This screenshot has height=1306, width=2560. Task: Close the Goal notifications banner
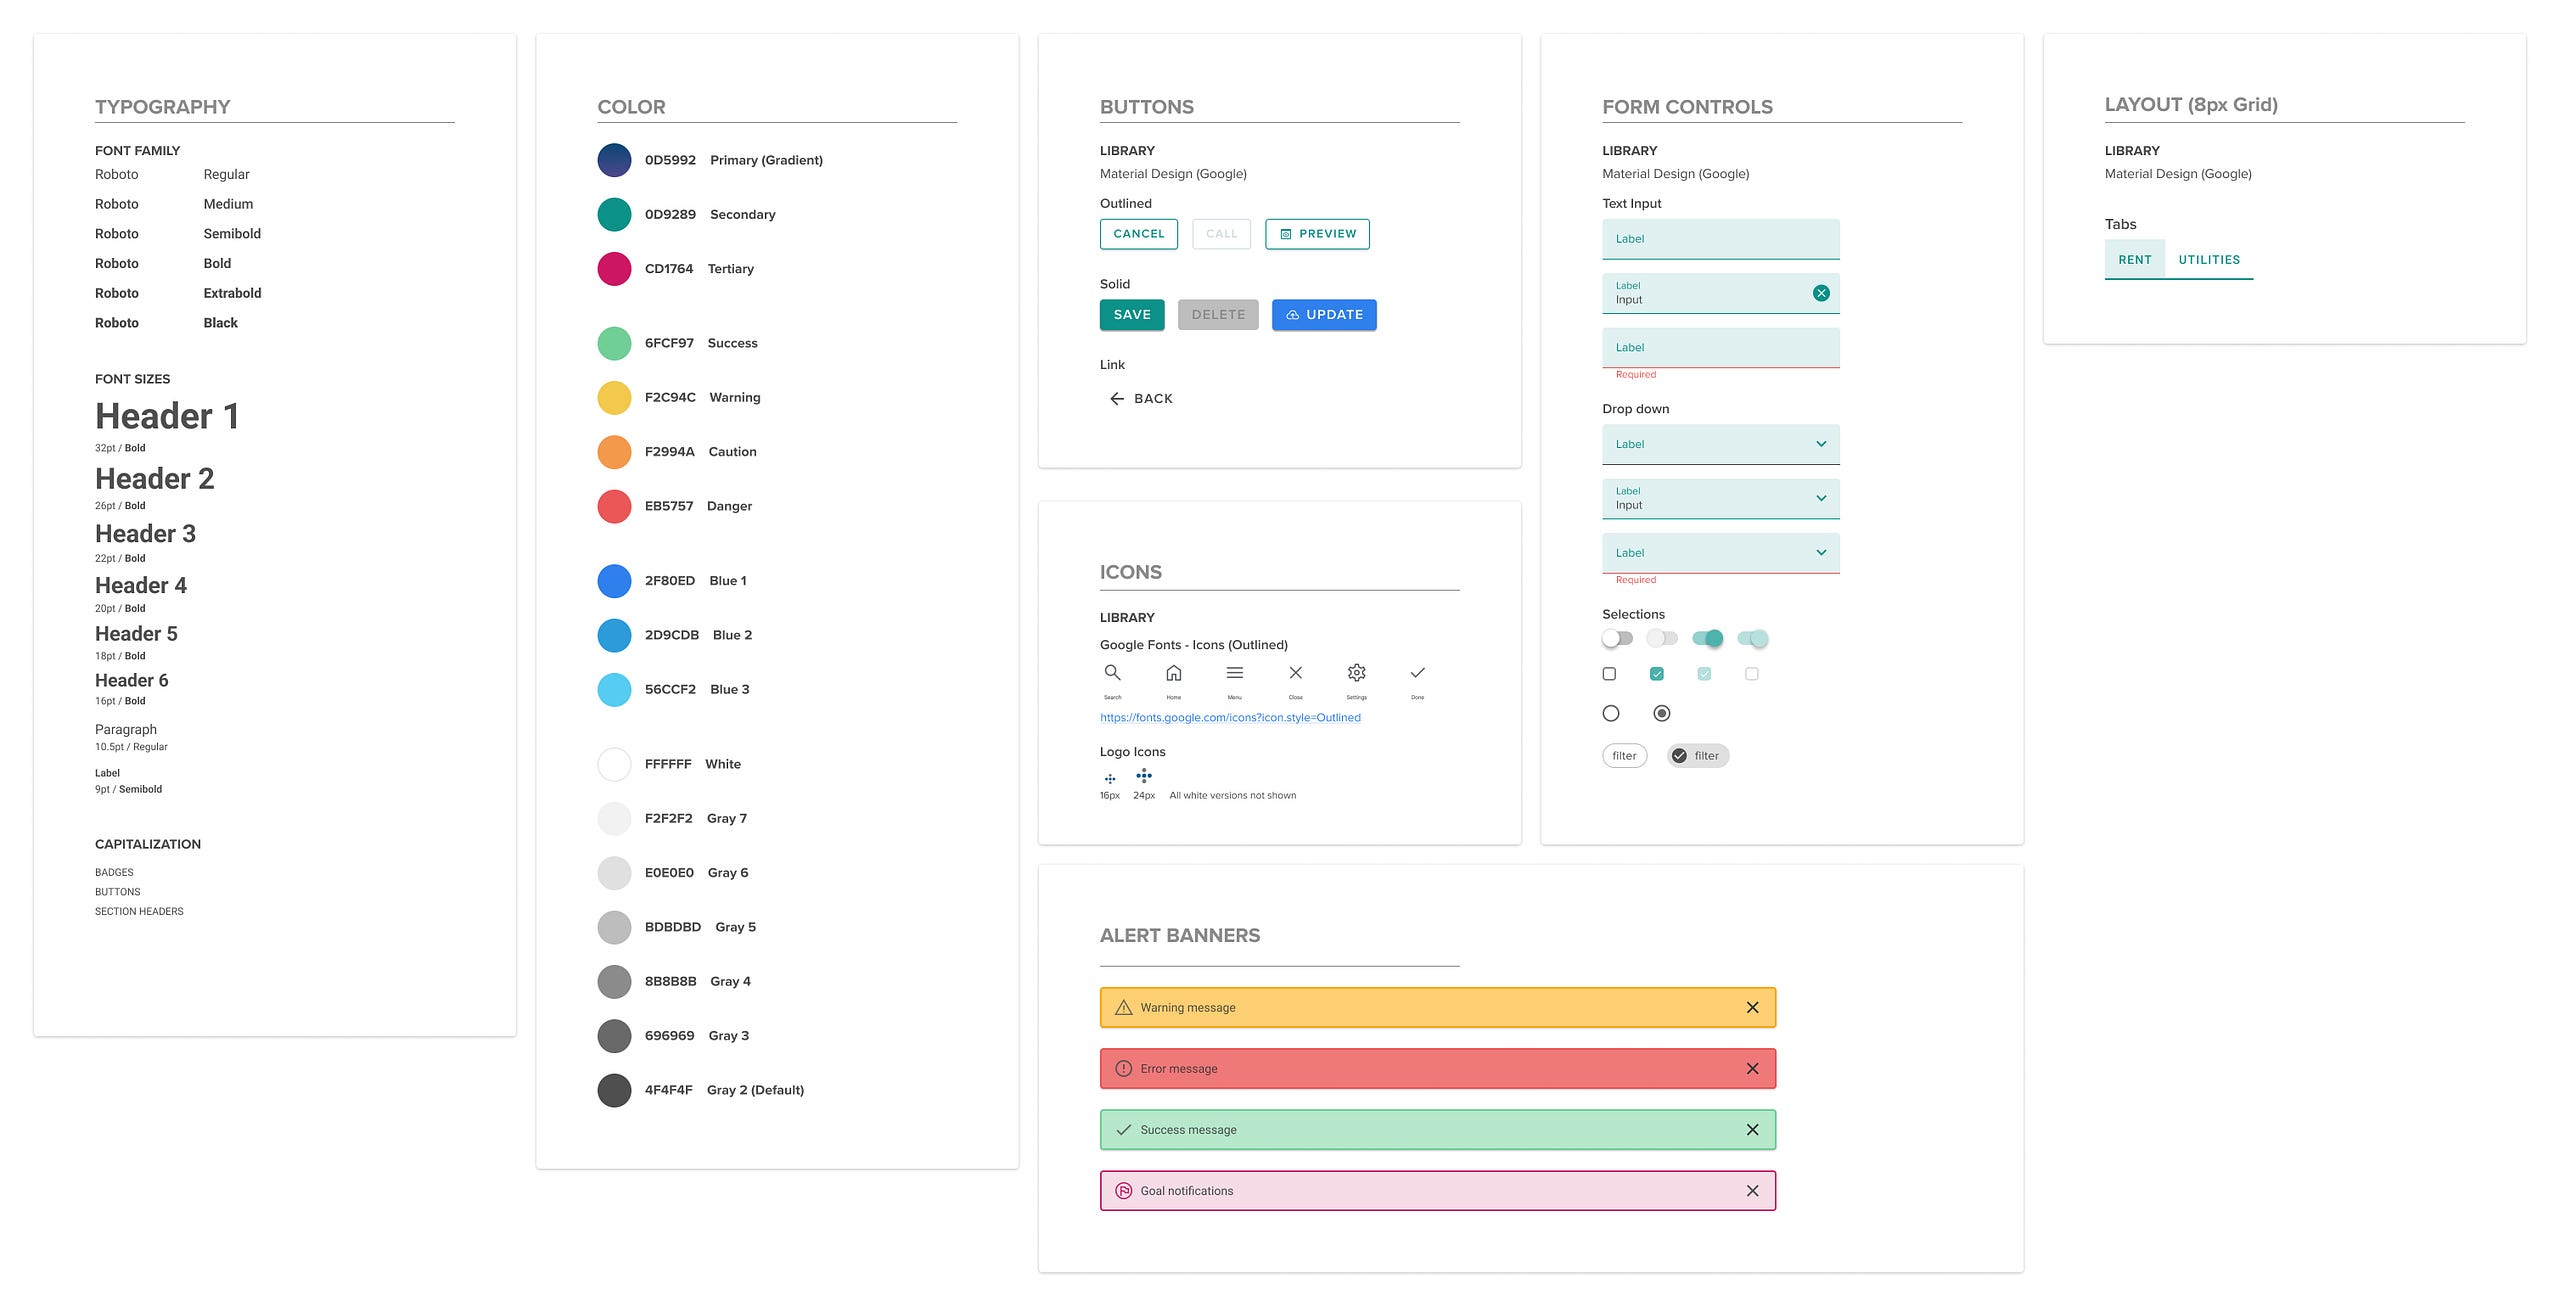[x=1752, y=1191]
